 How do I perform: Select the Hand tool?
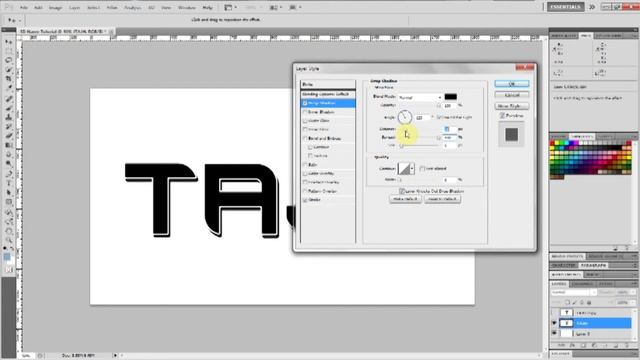(8, 231)
